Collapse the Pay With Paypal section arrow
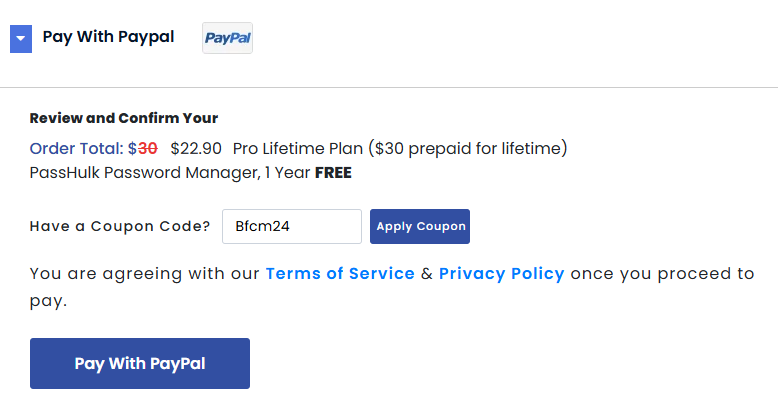This screenshot has height=417, width=778. 21,39
